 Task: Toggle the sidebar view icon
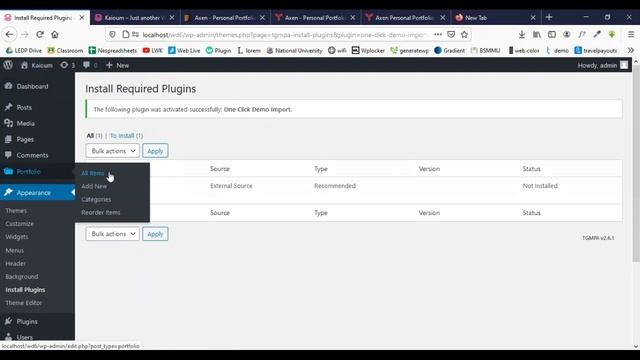tap(552, 35)
